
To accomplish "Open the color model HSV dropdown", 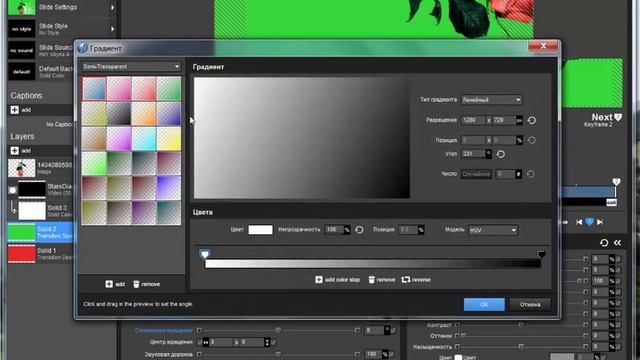I will click(493, 230).
